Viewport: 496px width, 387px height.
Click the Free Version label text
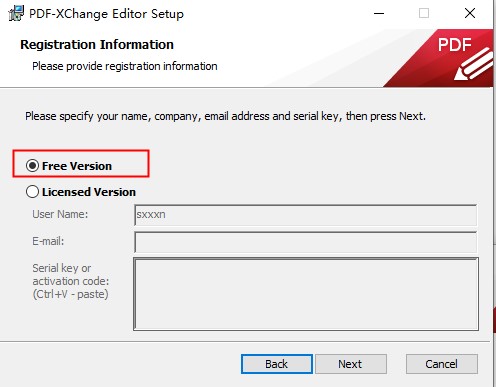77,166
